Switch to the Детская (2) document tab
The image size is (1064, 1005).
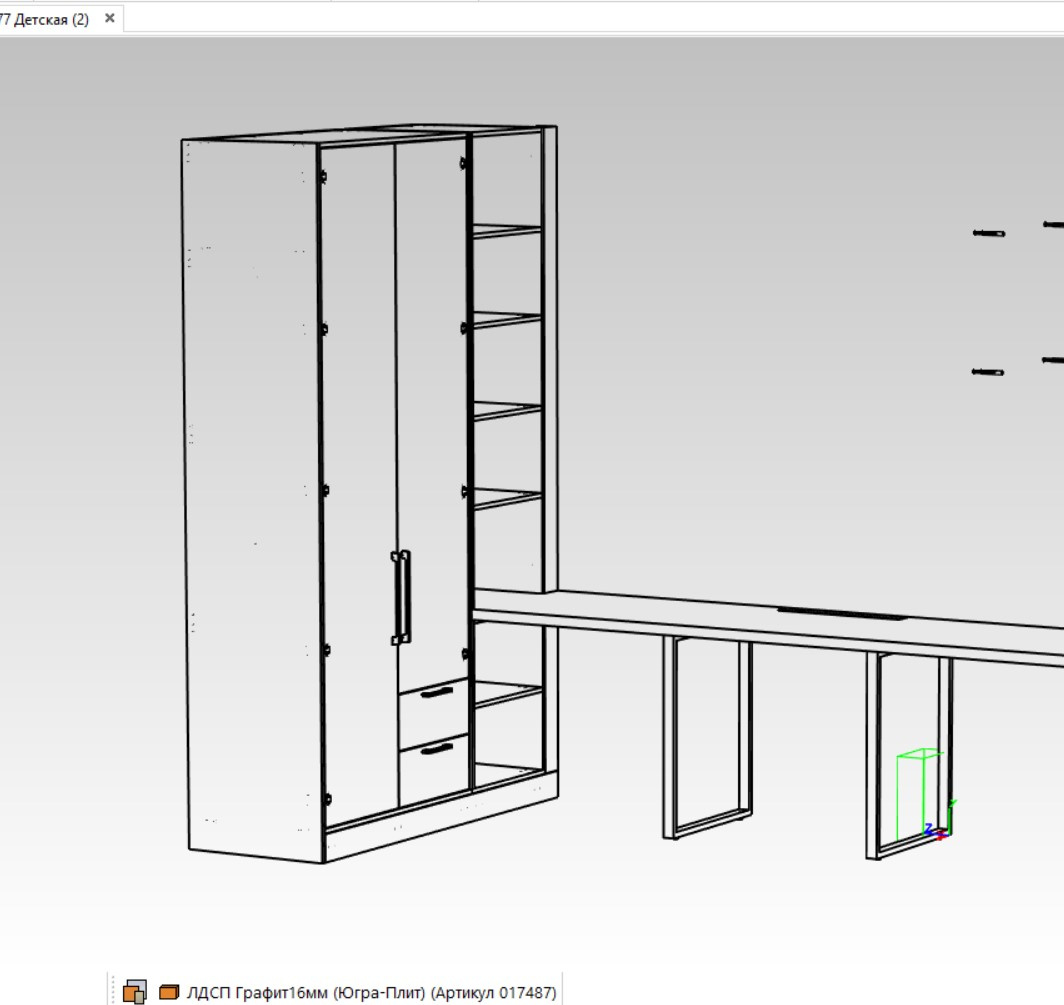pos(45,19)
